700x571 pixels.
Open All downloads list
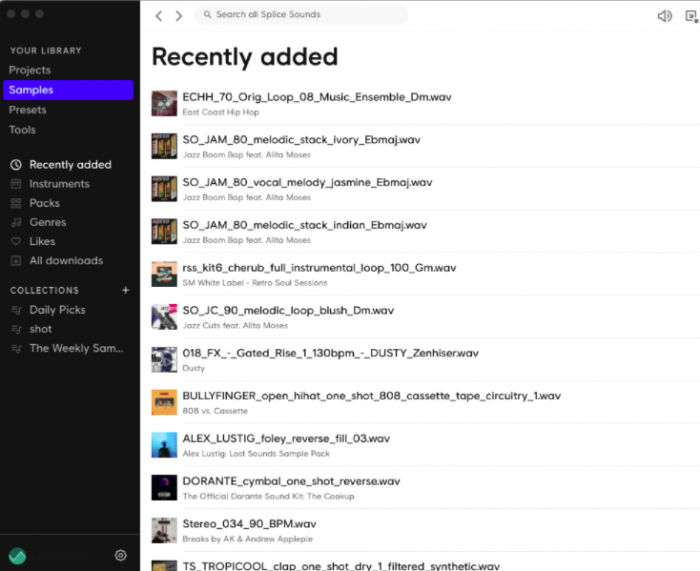coord(66,260)
